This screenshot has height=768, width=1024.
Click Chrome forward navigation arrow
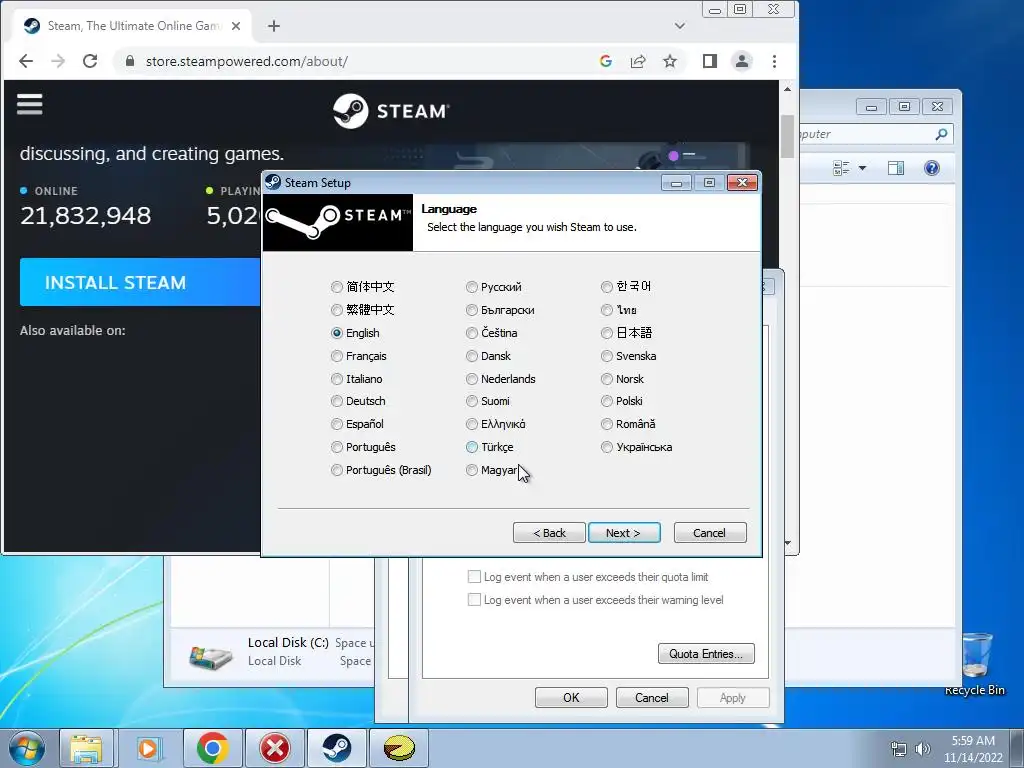(x=58, y=61)
